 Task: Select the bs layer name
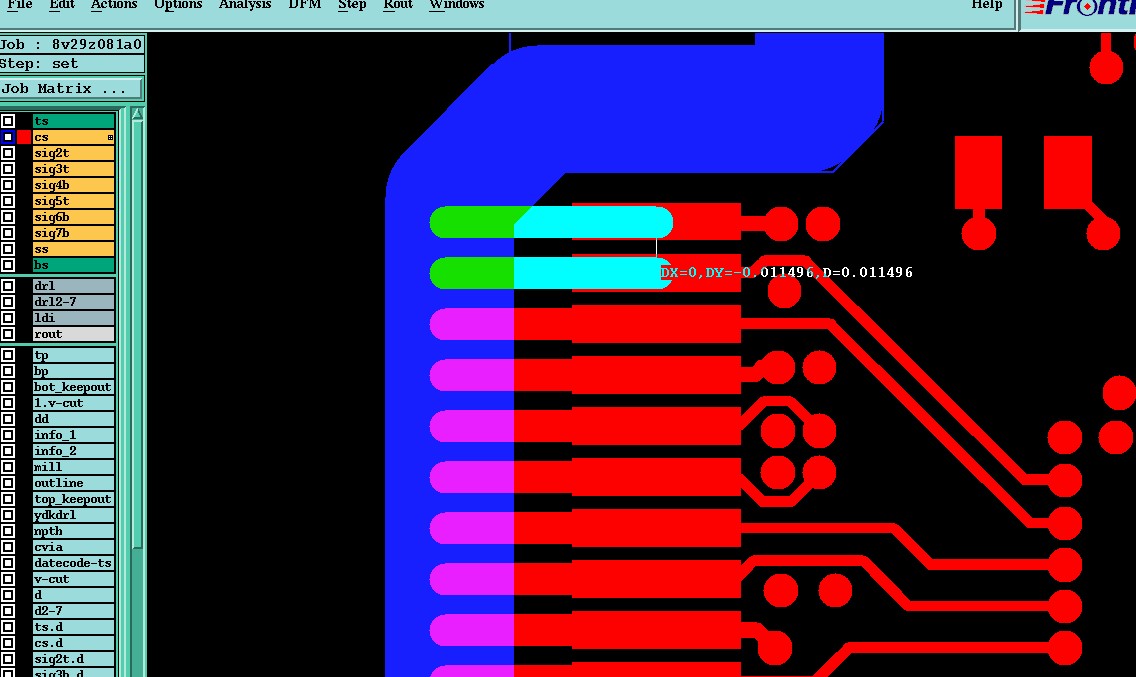(x=74, y=265)
